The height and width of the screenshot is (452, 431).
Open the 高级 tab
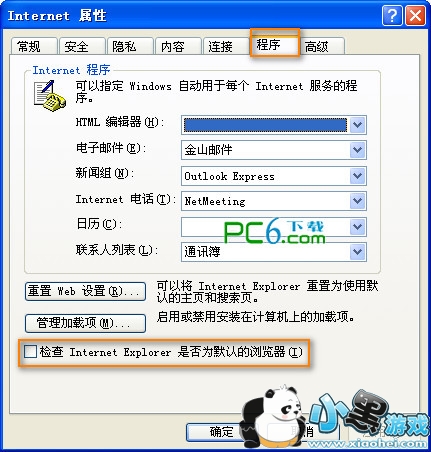(x=322, y=46)
